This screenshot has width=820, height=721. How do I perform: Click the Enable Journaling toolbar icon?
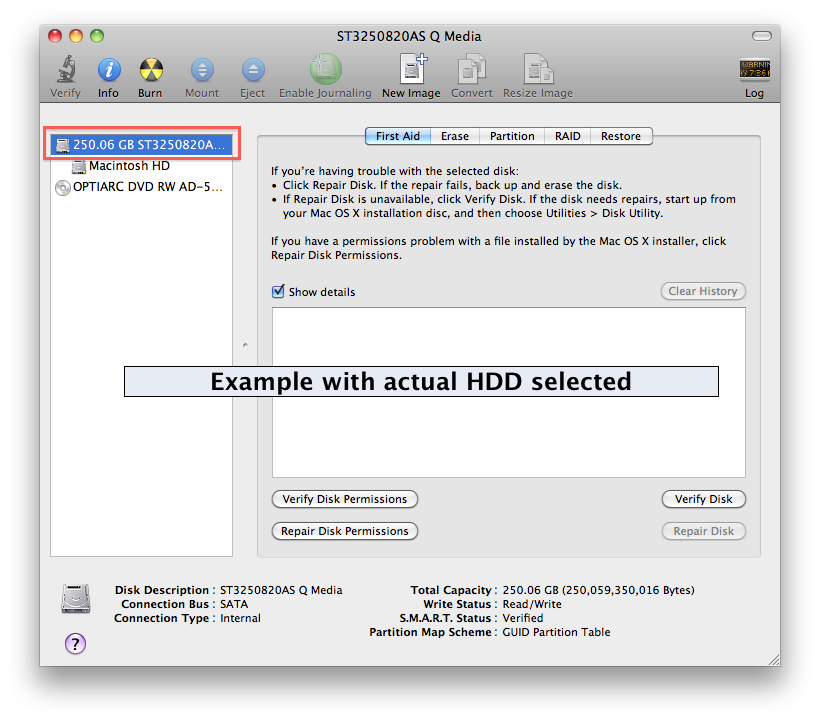(x=325, y=69)
